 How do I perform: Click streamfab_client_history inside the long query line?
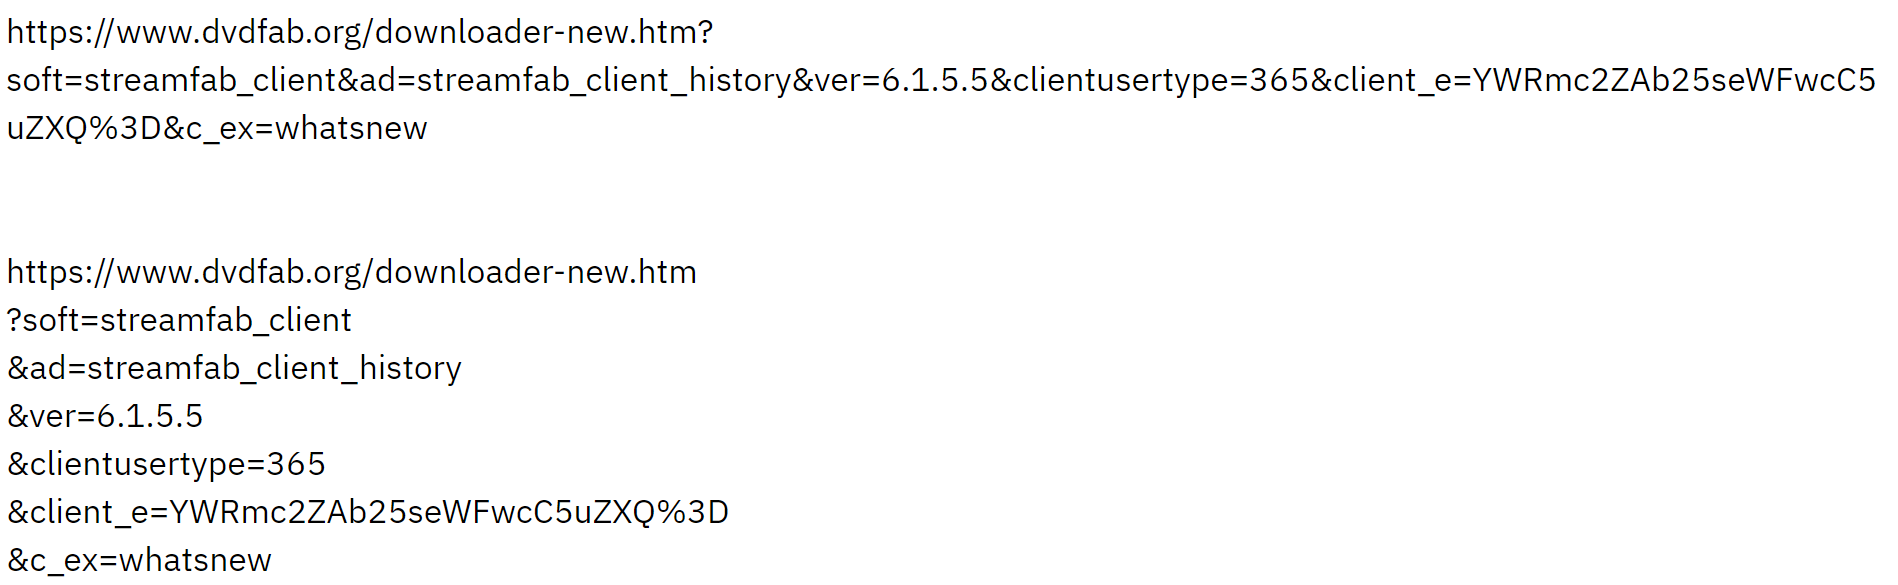tap(603, 81)
